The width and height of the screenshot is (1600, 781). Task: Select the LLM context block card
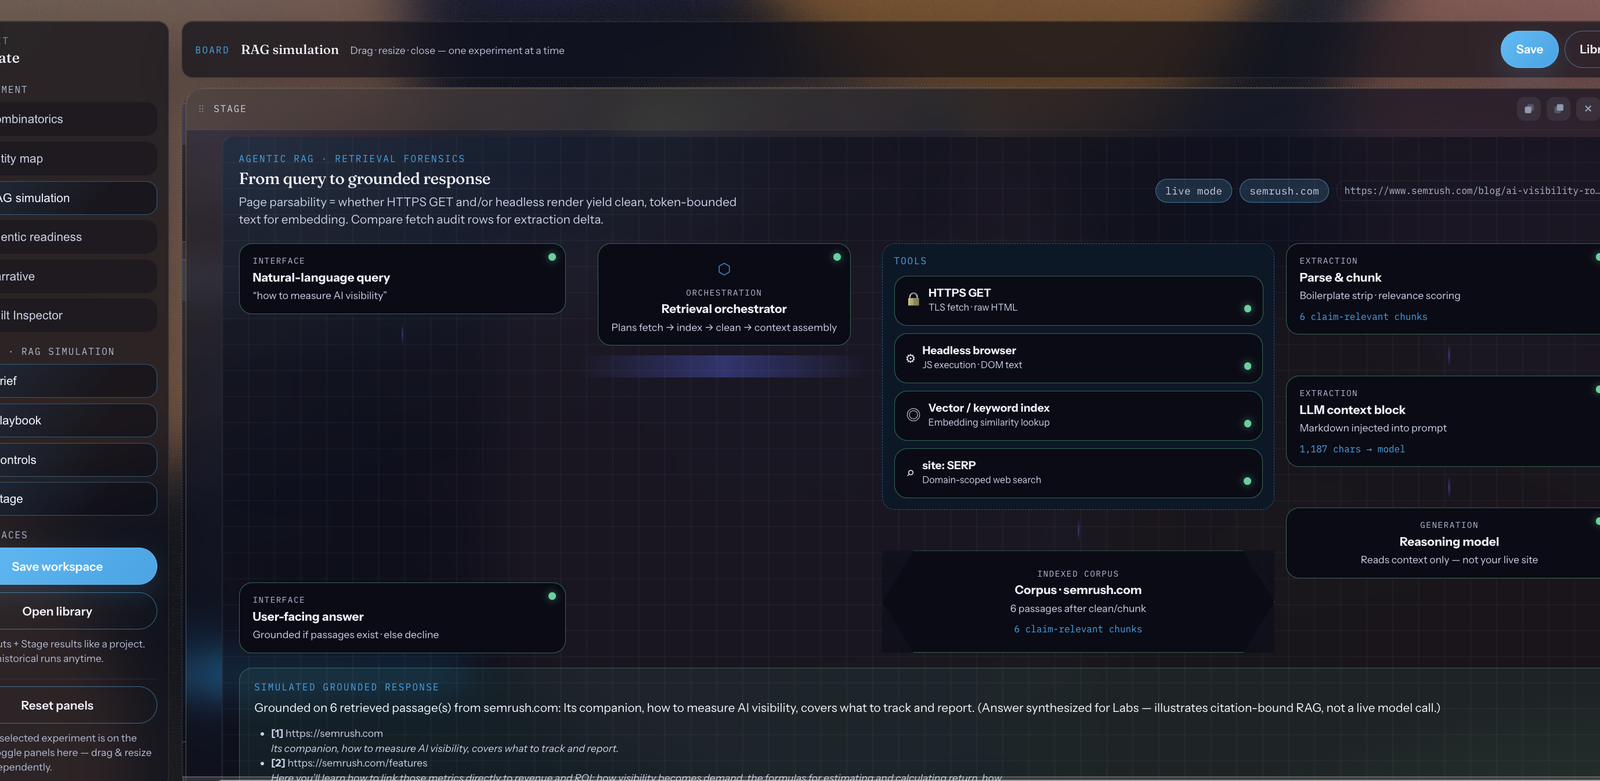[x=1443, y=421]
